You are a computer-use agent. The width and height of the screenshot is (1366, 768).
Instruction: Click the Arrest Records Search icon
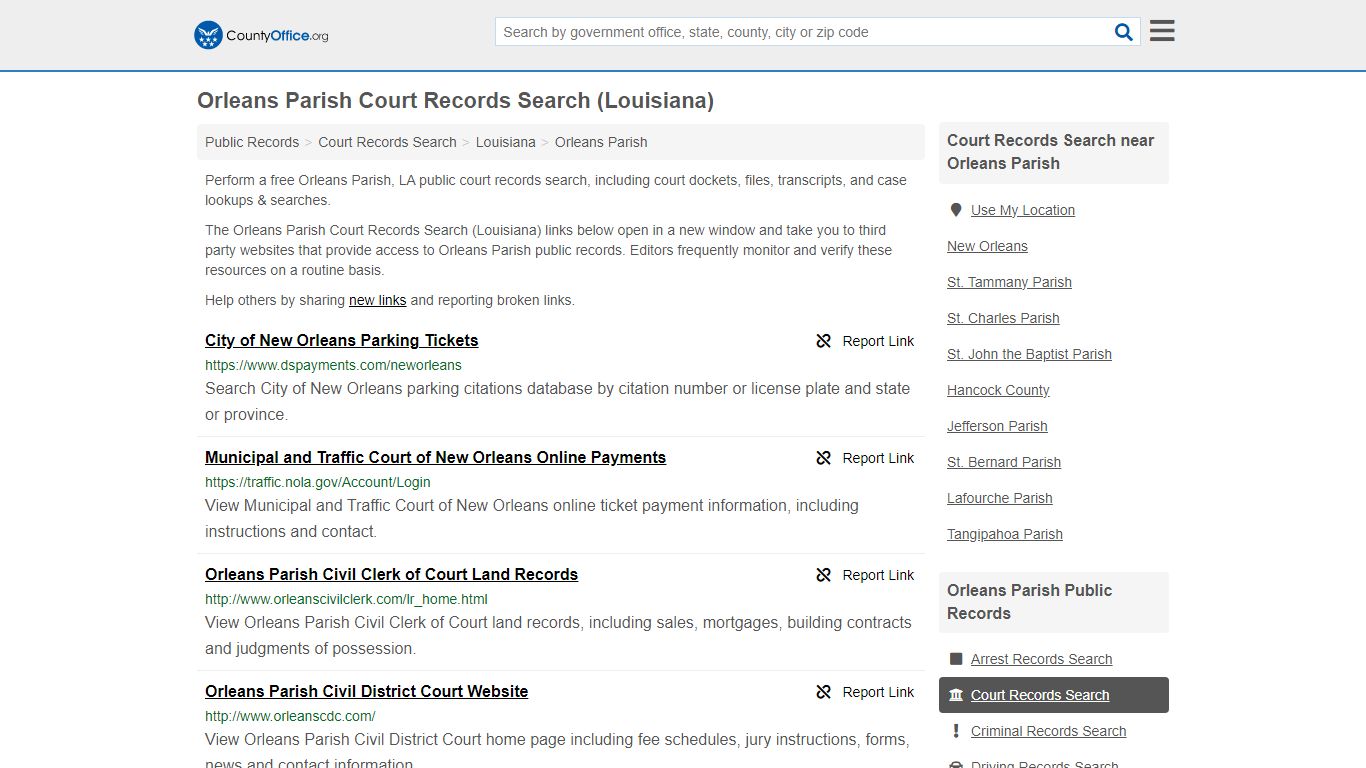956,659
